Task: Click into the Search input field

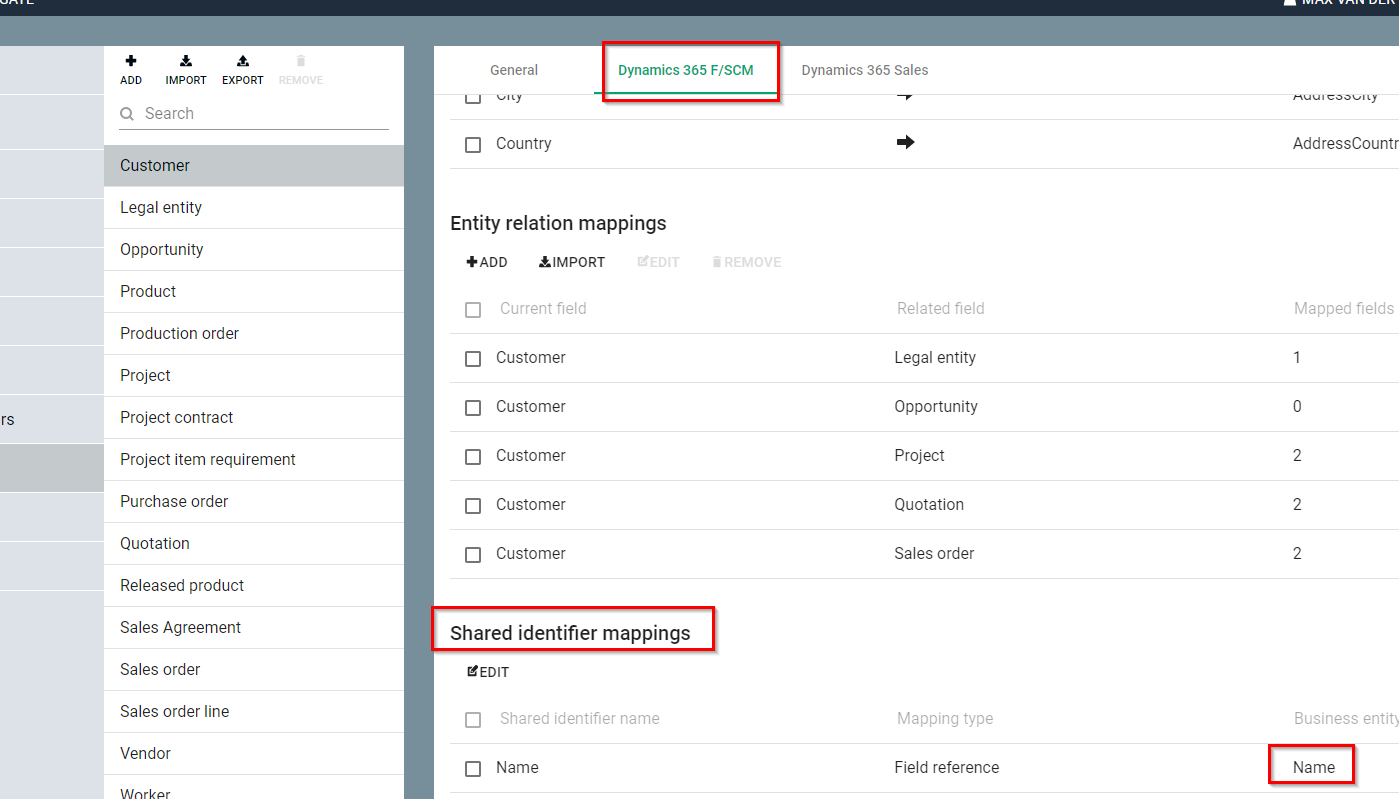Action: pyautogui.click(x=260, y=114)
